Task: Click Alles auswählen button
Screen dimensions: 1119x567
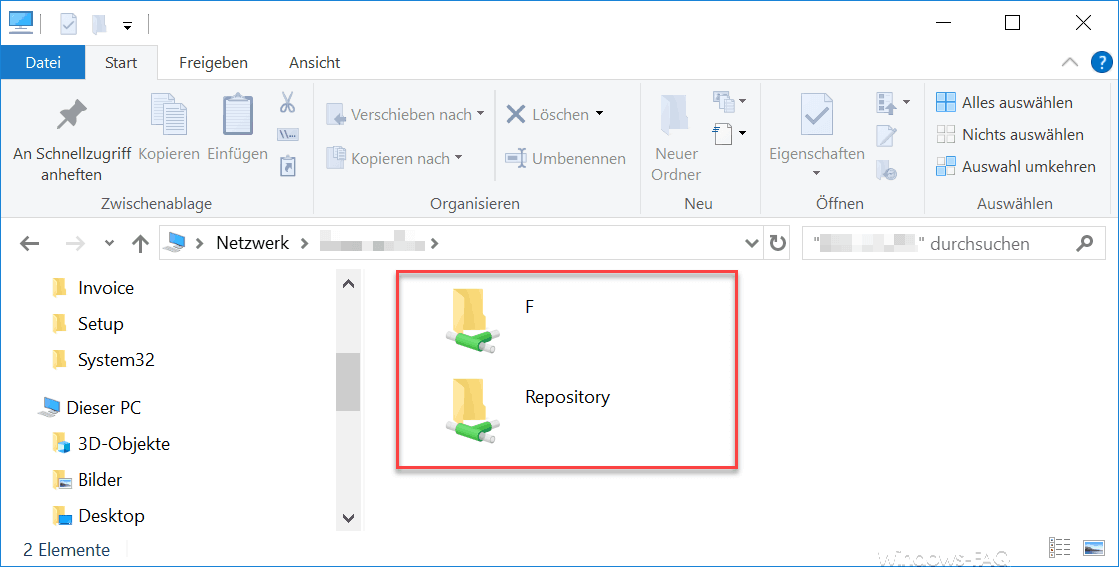Action: (x=1005, y=102)
